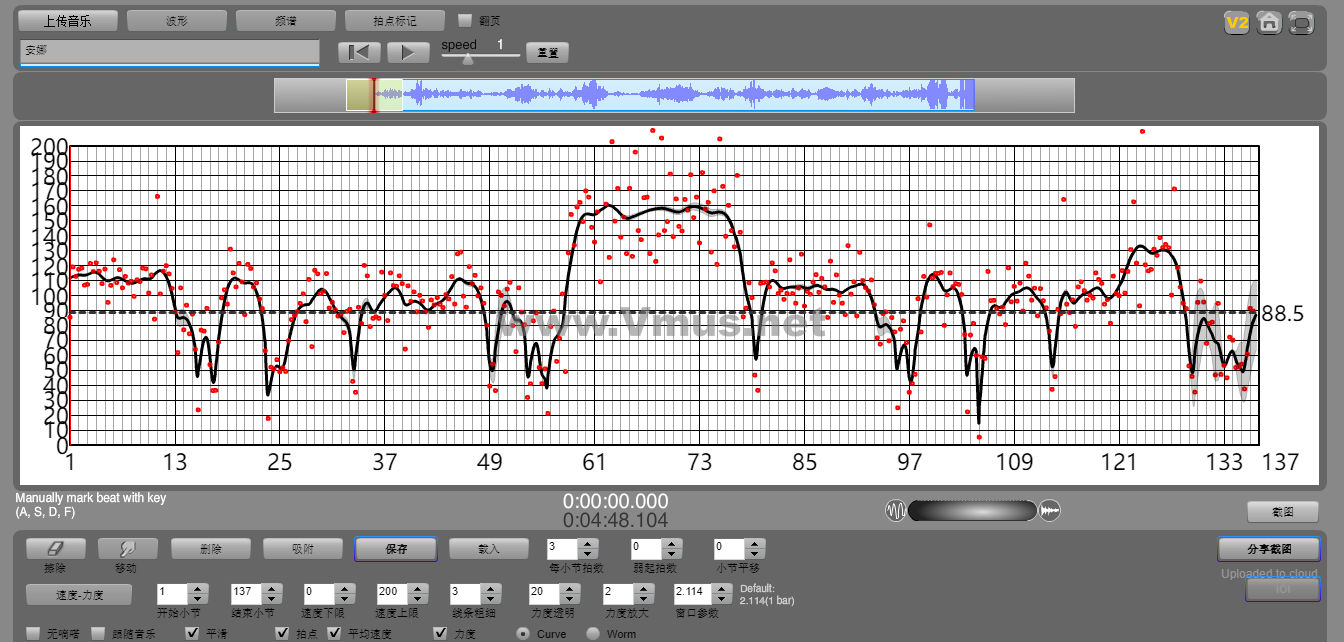Play the loaded music
1344x642 pixels.
pyautogui.click(x=408, y=52)
